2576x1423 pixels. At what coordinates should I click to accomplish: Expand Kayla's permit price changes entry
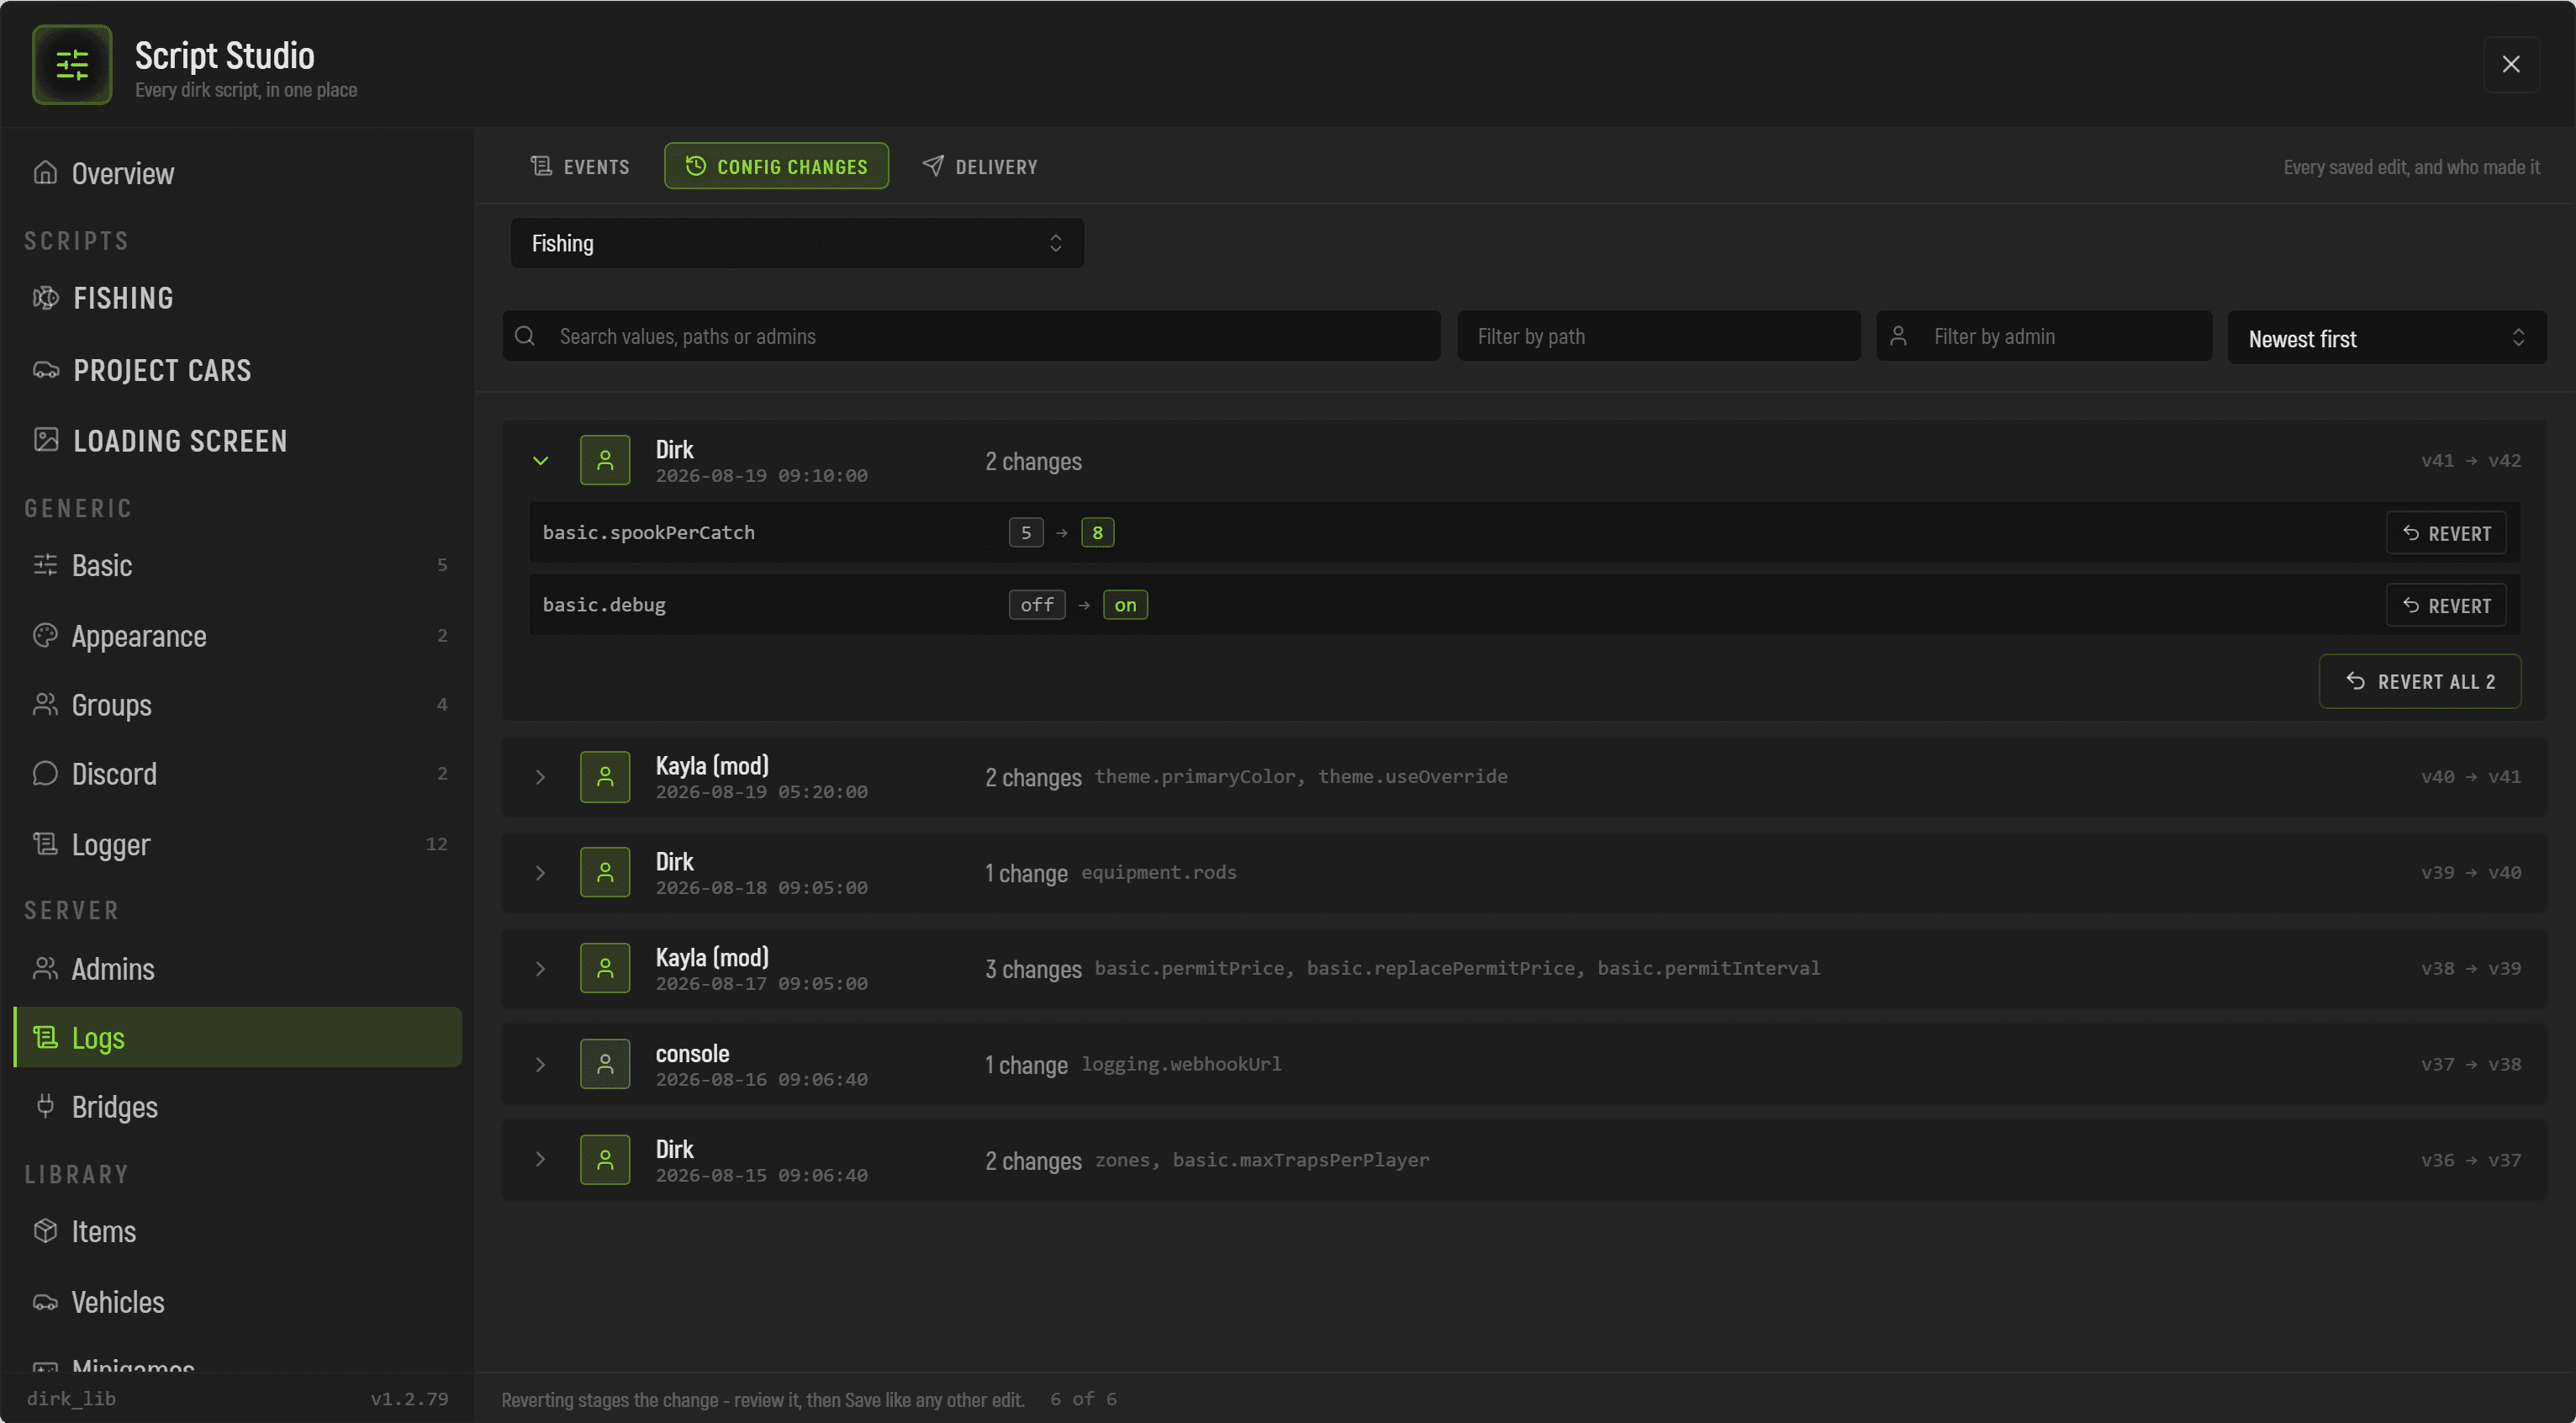point(541,969)
